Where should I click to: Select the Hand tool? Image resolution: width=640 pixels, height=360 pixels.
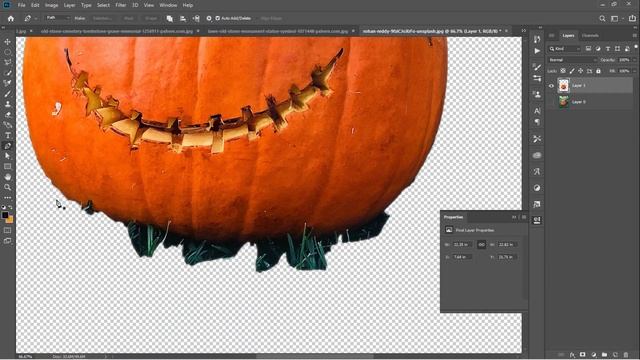click(x=7, y=177)
